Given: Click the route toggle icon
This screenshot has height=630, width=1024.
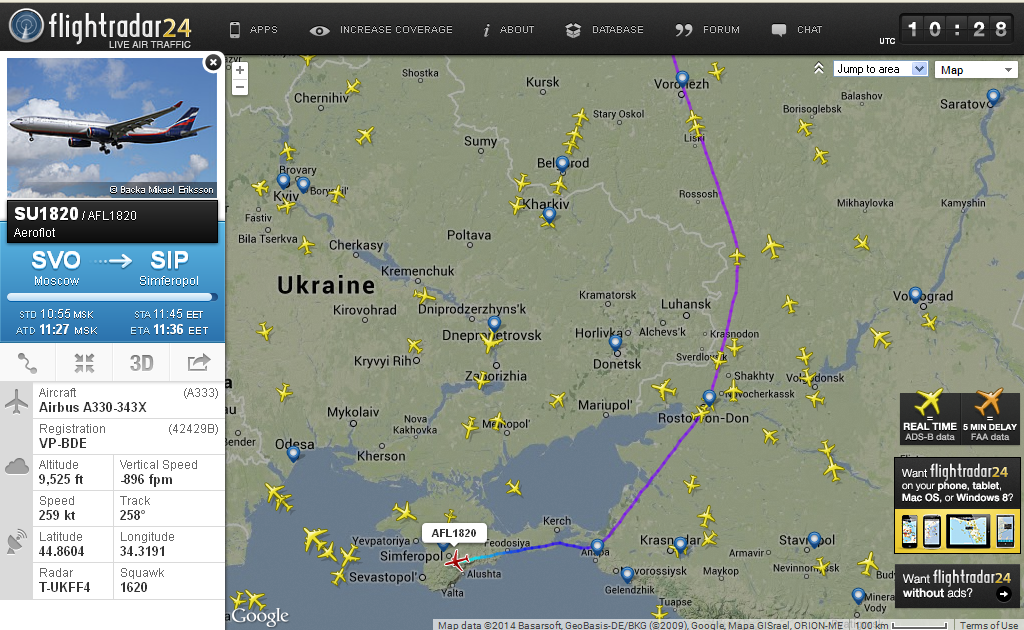Looking at the screenshot, I should coord(27,363).
